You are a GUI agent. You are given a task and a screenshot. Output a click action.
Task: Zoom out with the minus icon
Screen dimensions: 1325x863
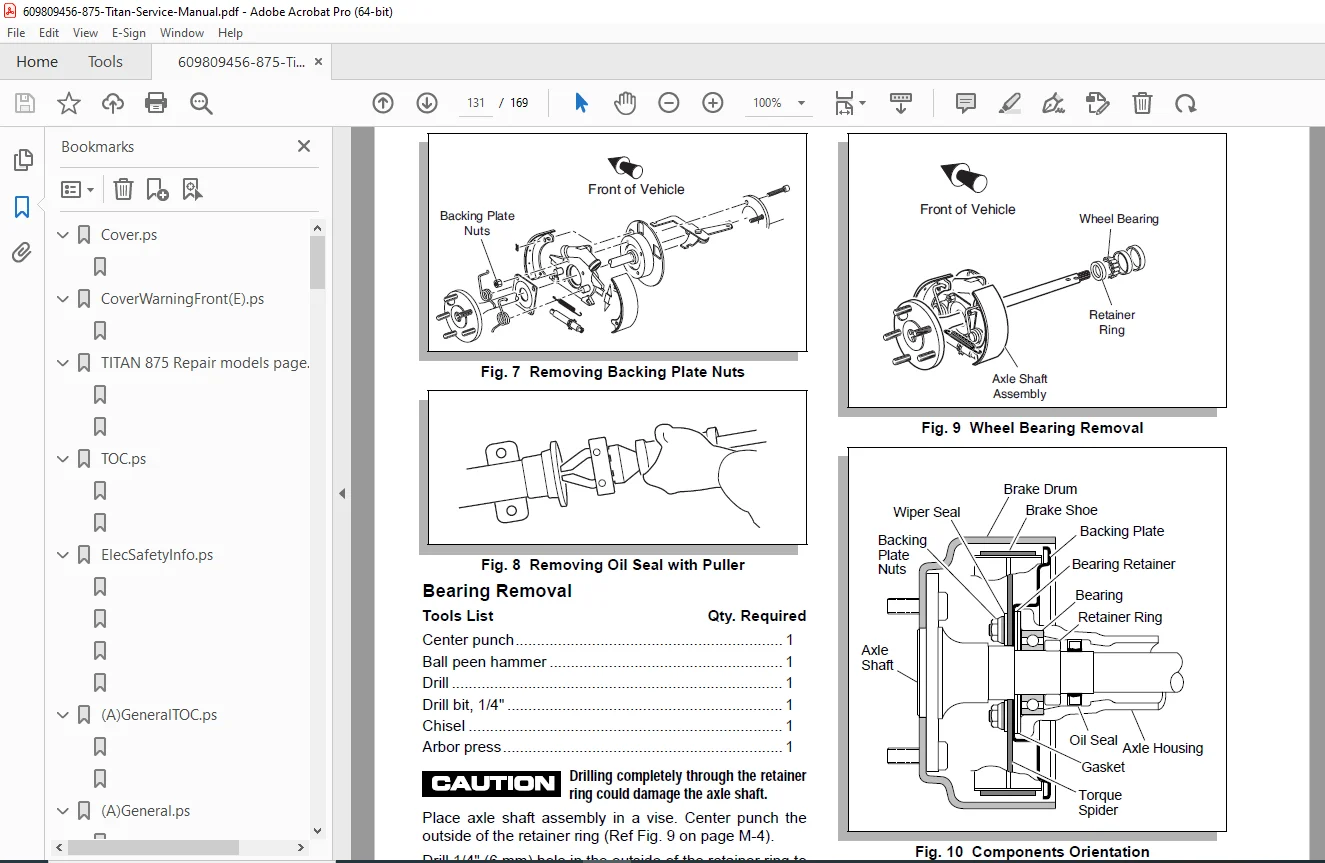click(669, 103)
